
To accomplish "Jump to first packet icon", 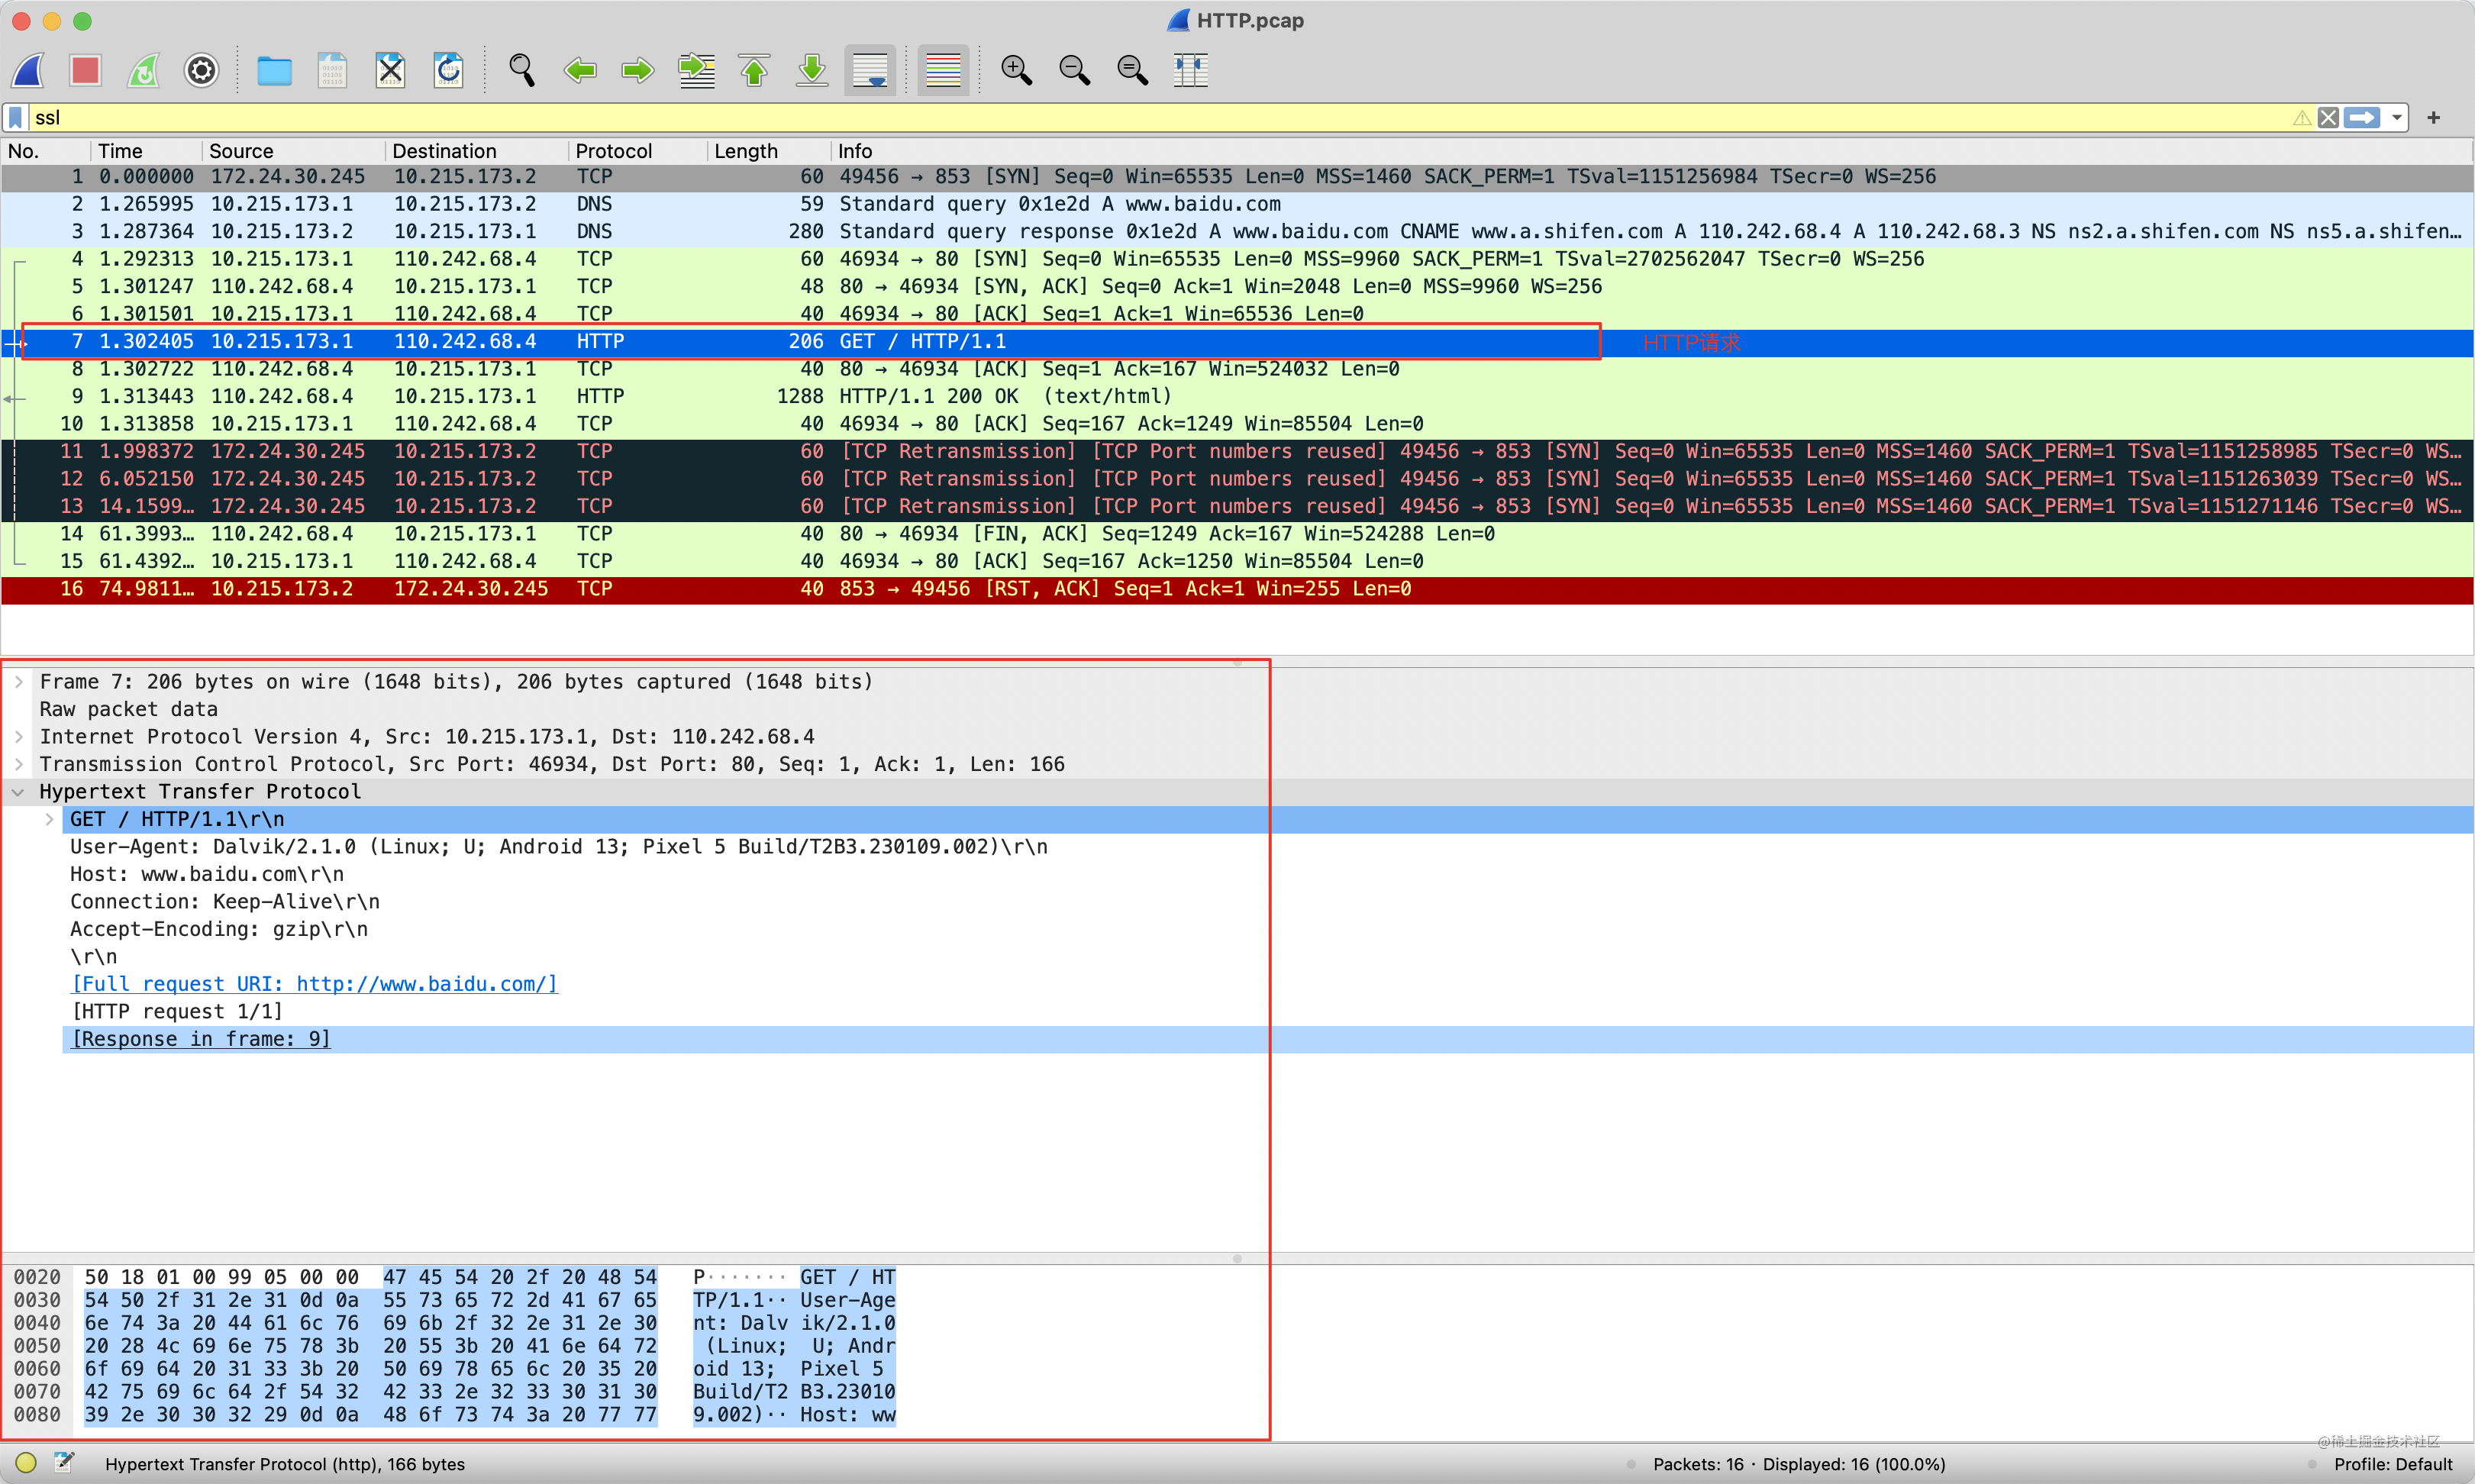I will (754, 70).
